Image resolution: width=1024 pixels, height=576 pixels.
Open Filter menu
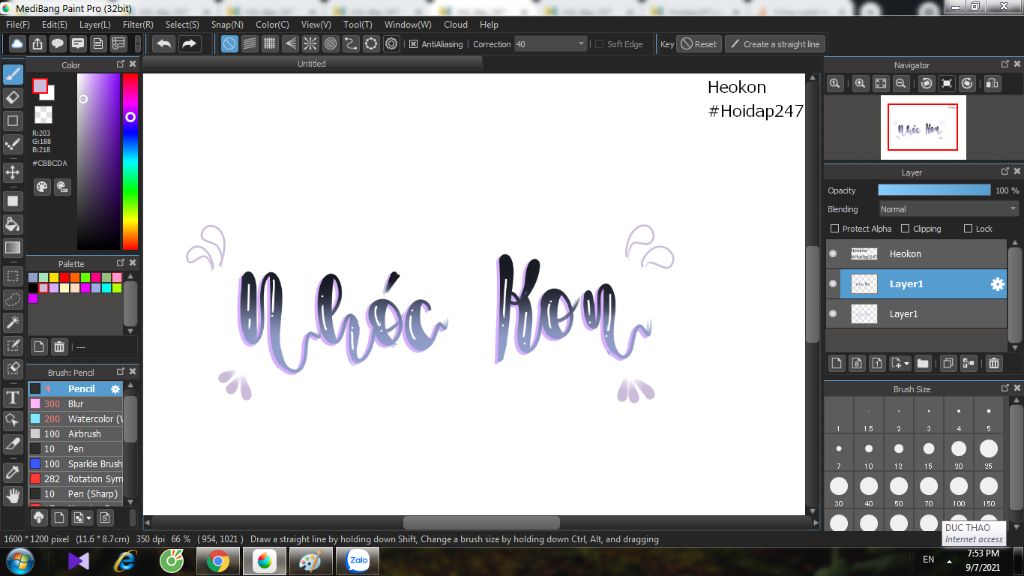(x=138, y=24)
